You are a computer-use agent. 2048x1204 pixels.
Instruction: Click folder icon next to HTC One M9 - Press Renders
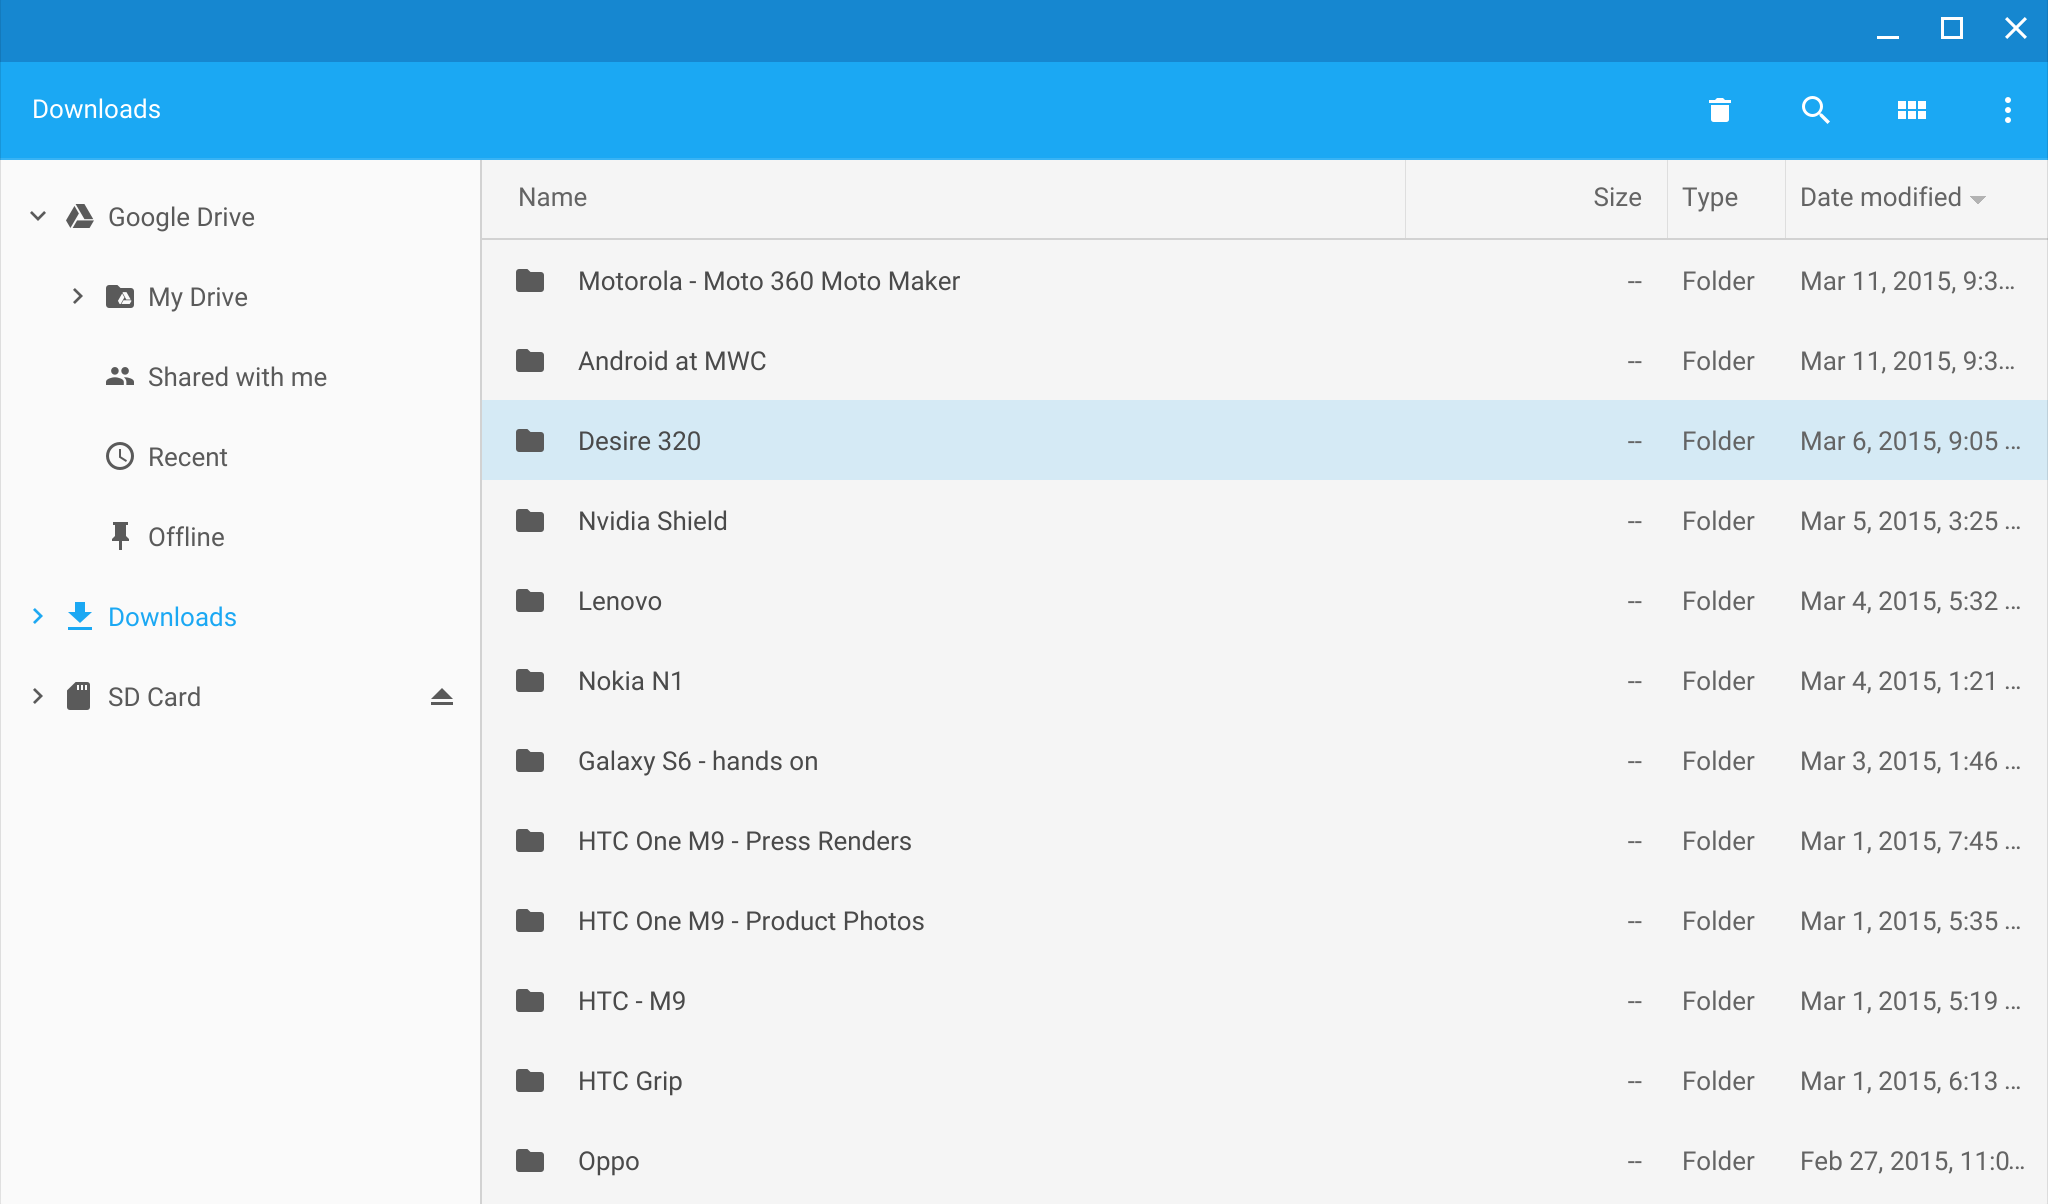[x=530, y=841]
